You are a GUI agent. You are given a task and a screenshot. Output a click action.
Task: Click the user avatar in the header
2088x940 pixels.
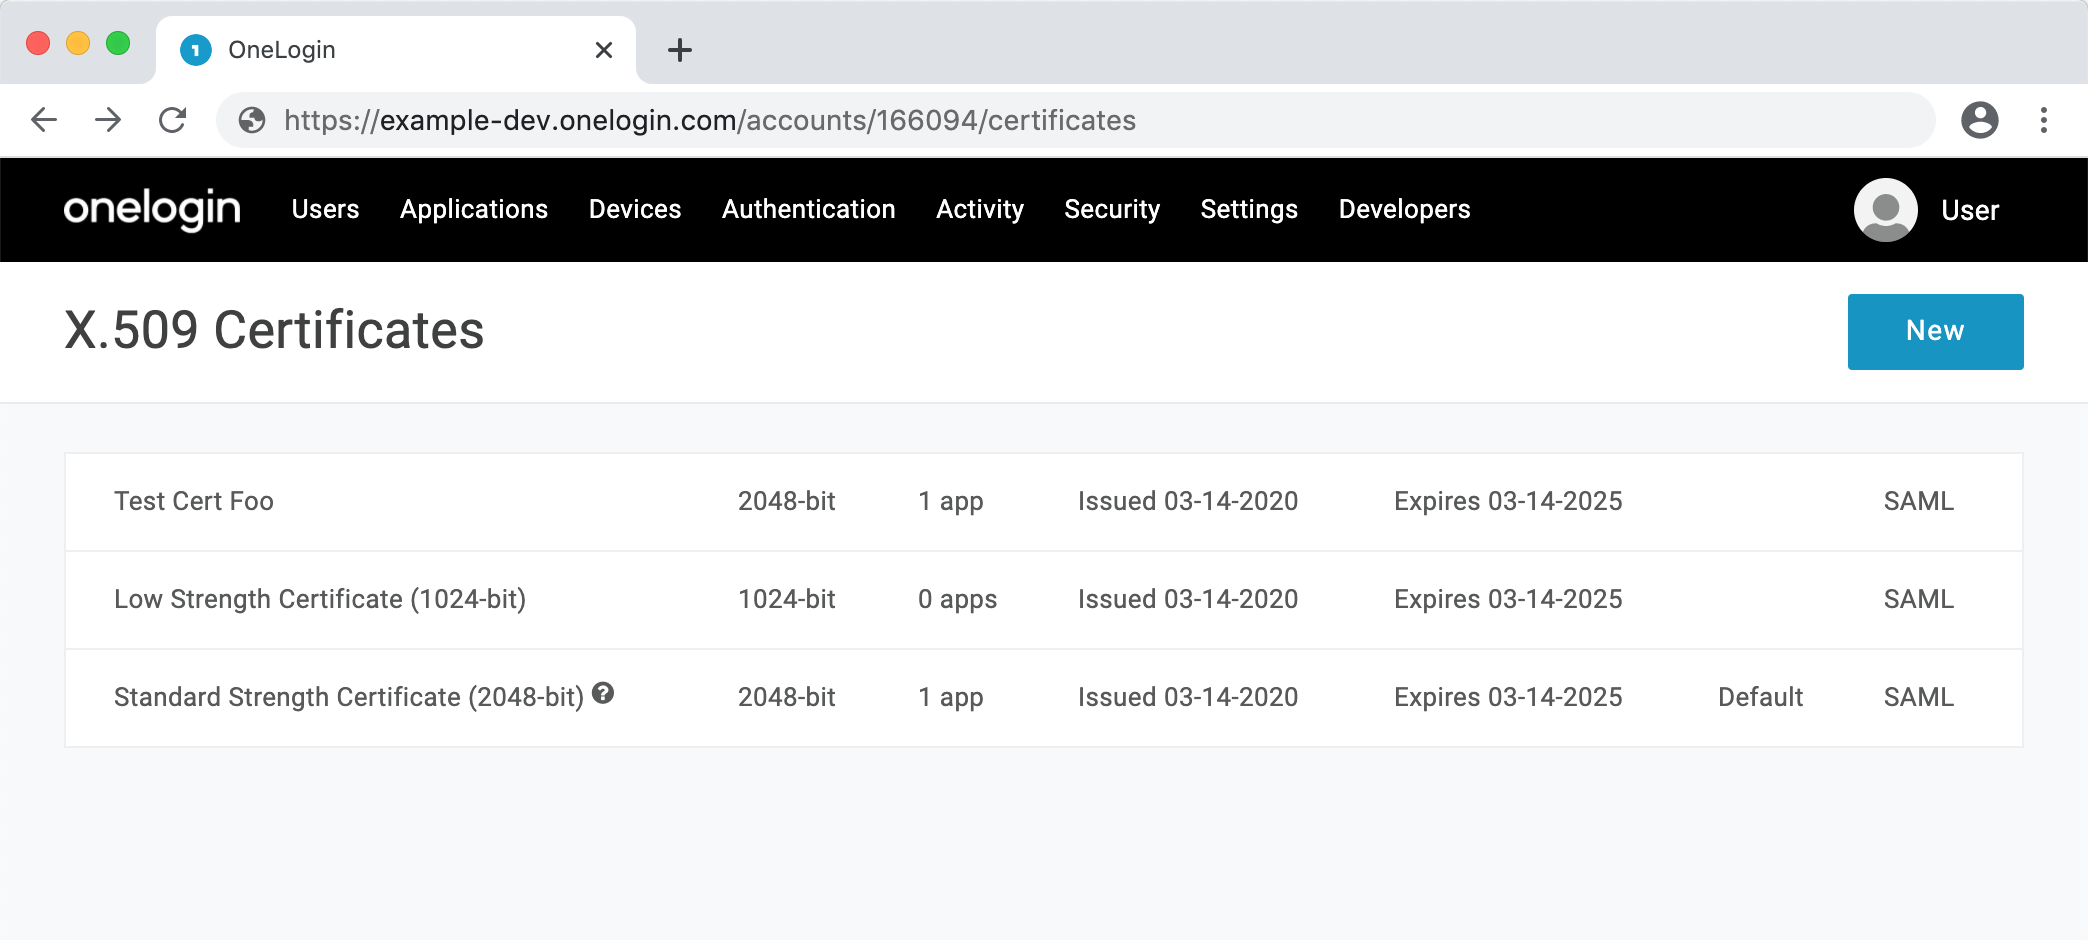coord(1886,210)
